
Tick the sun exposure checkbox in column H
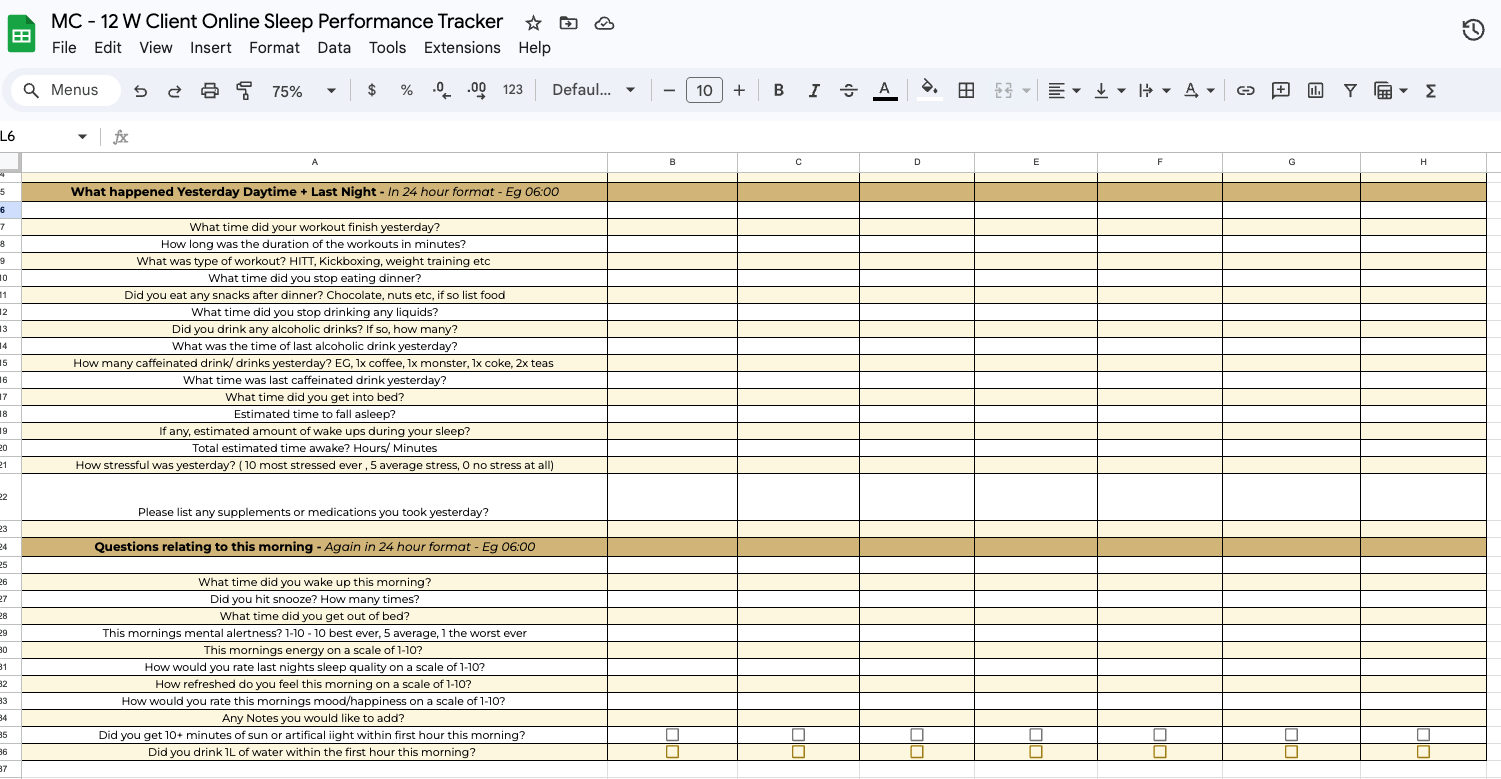point(1423,735)
